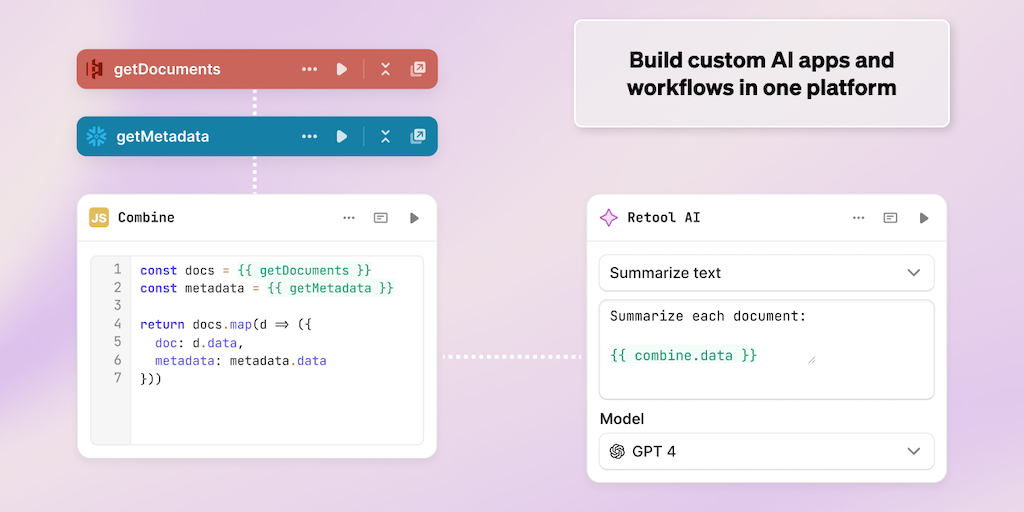This screenshot has height=512, width=1024.
Task: Click the Model label
Action: (622, 419)
